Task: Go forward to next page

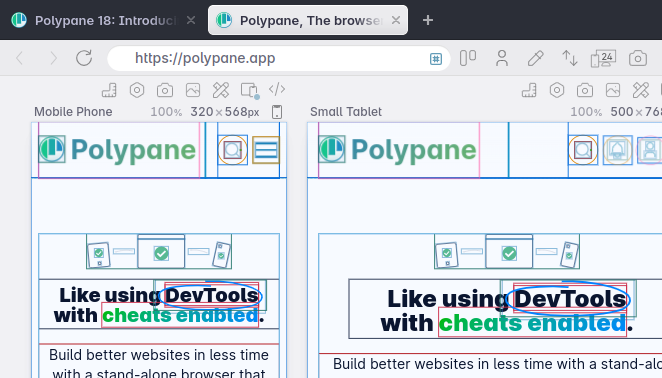Action: (x=53, y=58)
